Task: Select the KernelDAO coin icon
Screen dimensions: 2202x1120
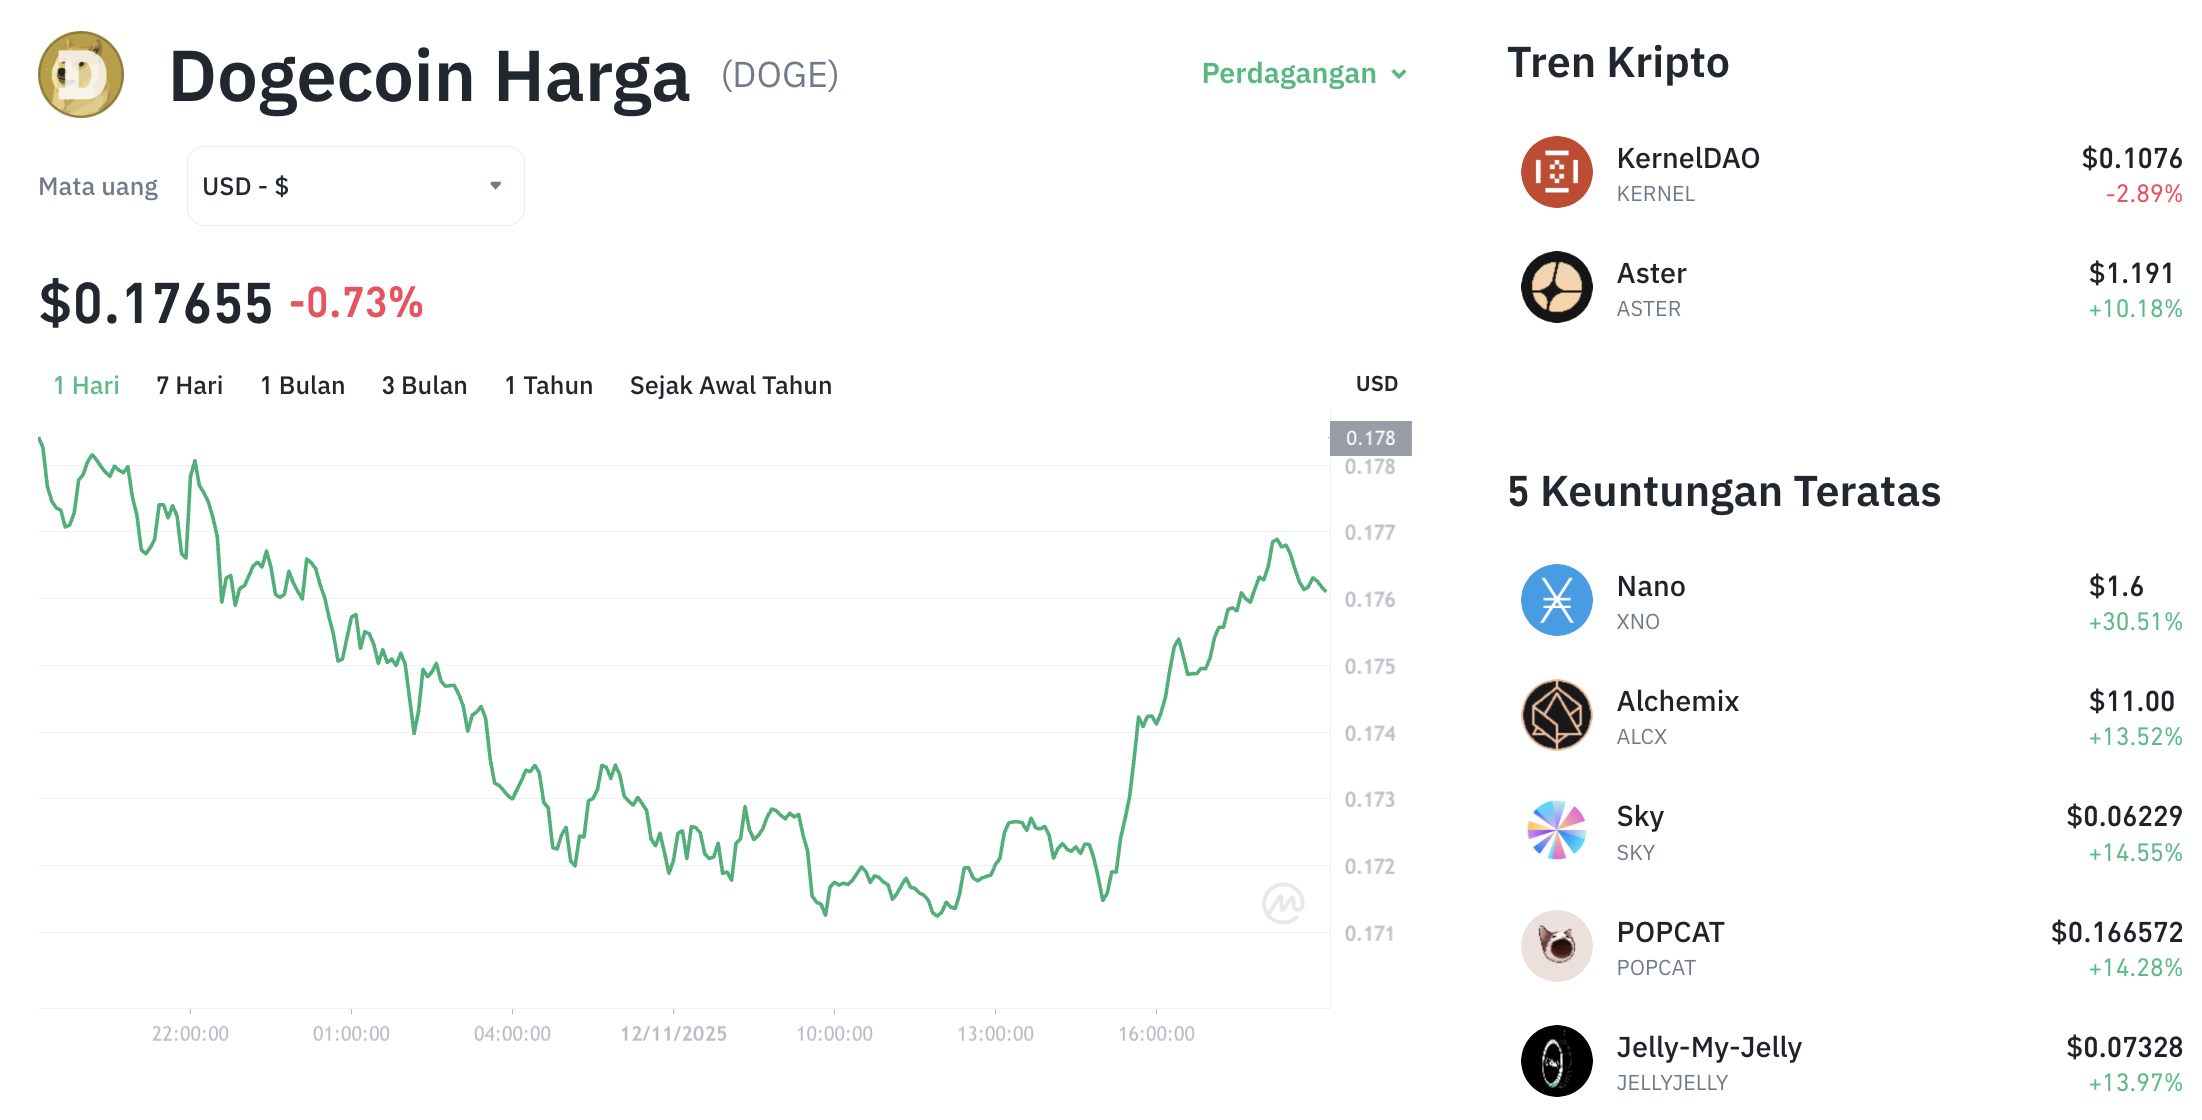Action: pyautogui.click(x=1556, y=172)
